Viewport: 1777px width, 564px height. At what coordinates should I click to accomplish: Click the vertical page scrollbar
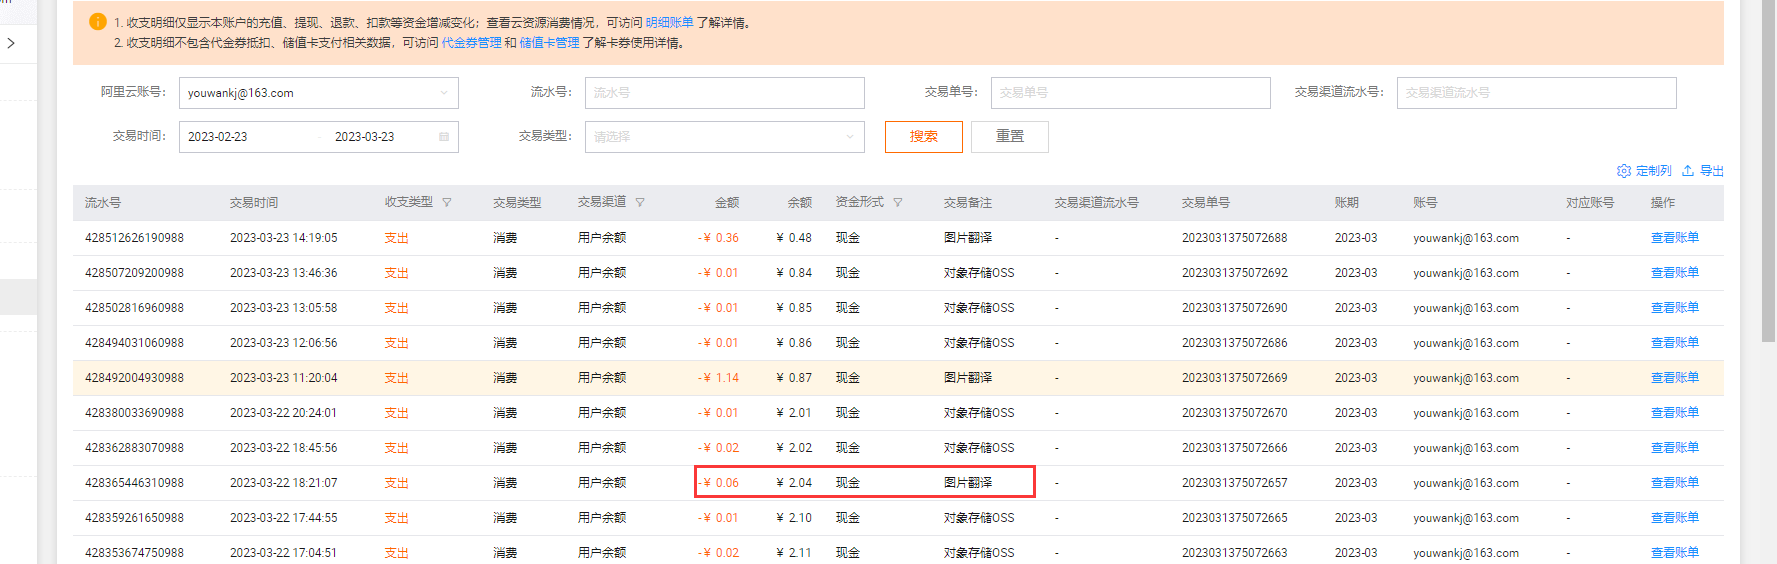click(x=1770, y=170)
